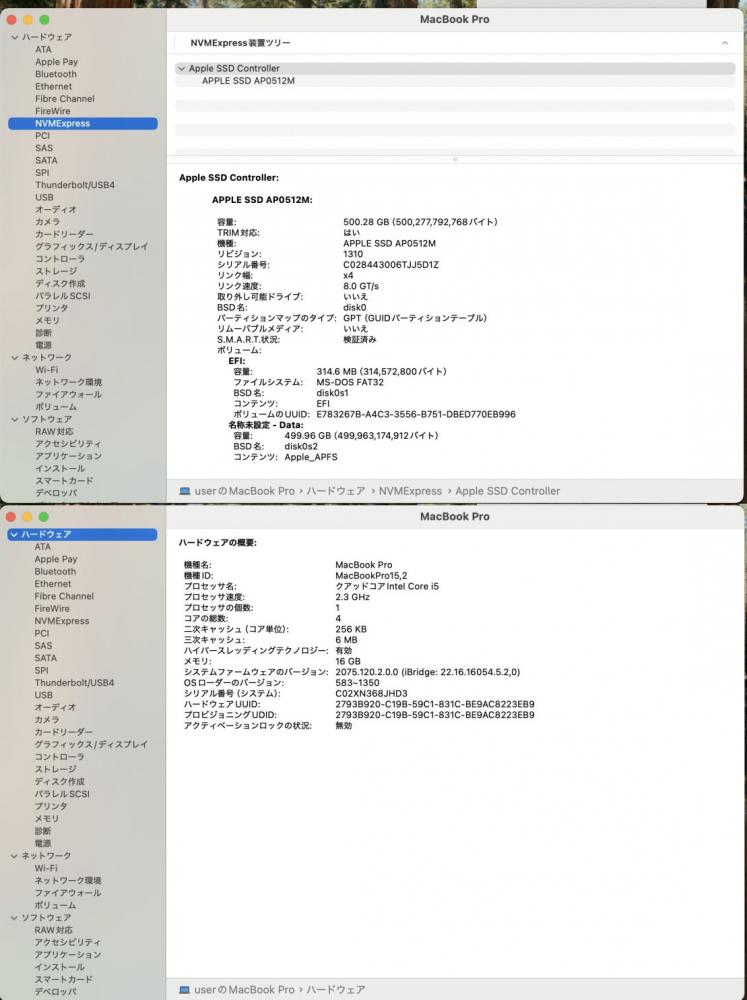Screen dimensions: 747x1000
Task: Open Wi-Fi in top window sidebar
Action: pyautogui.click(x=47, y=370)
